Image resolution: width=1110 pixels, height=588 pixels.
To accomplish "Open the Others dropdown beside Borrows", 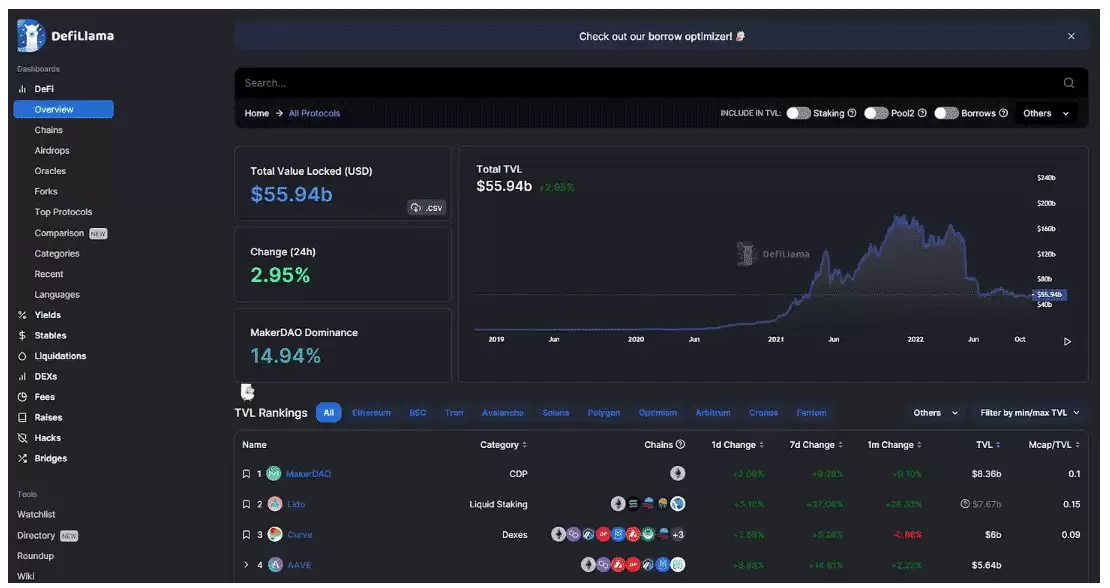I will click(1046, 113).
